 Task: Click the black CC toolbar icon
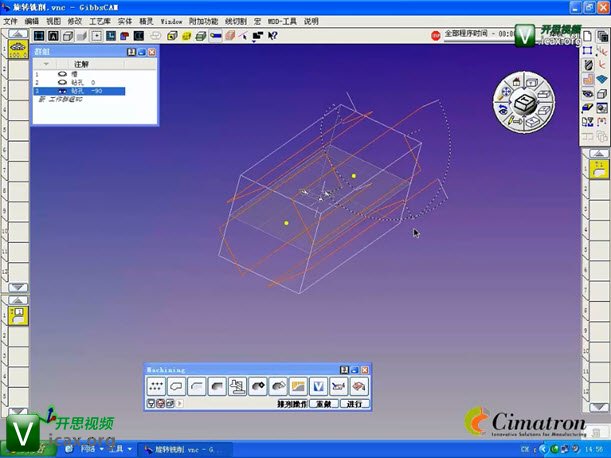pyautogui.click(x=139, y=36)
